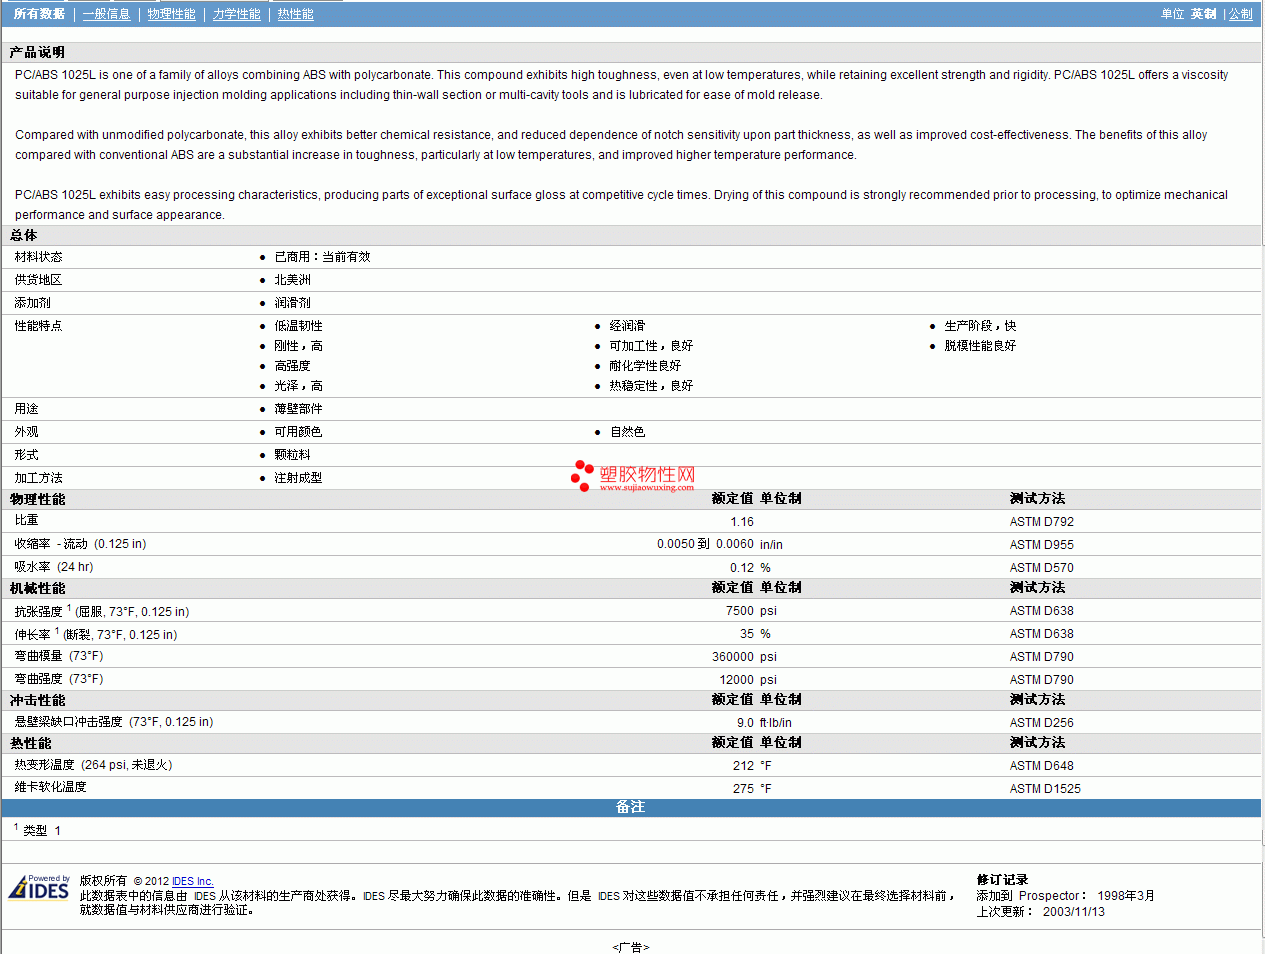Open the 热性能 tab in the top bar
Screen dimensions: 1265x954
(x=295, y=14)
